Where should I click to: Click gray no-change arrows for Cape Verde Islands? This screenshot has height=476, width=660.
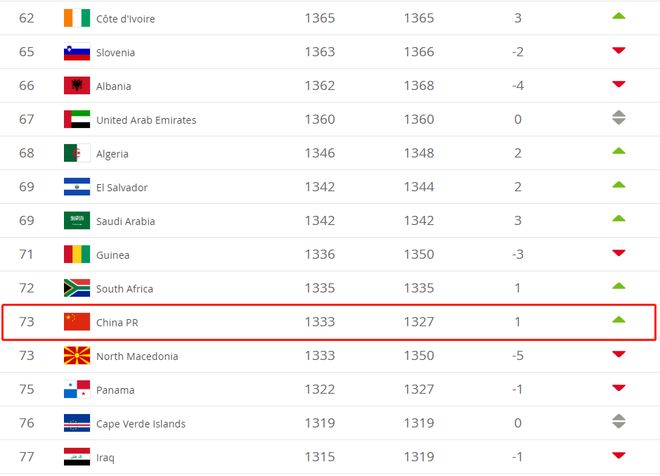(618, 421)
